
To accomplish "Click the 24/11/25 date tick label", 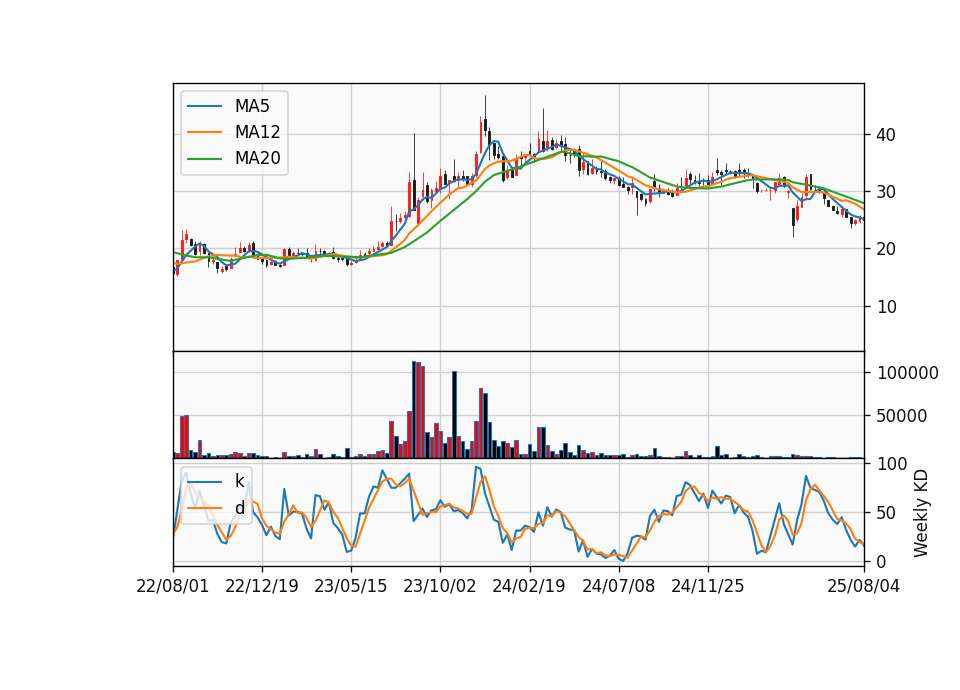I will pos(708,586).
